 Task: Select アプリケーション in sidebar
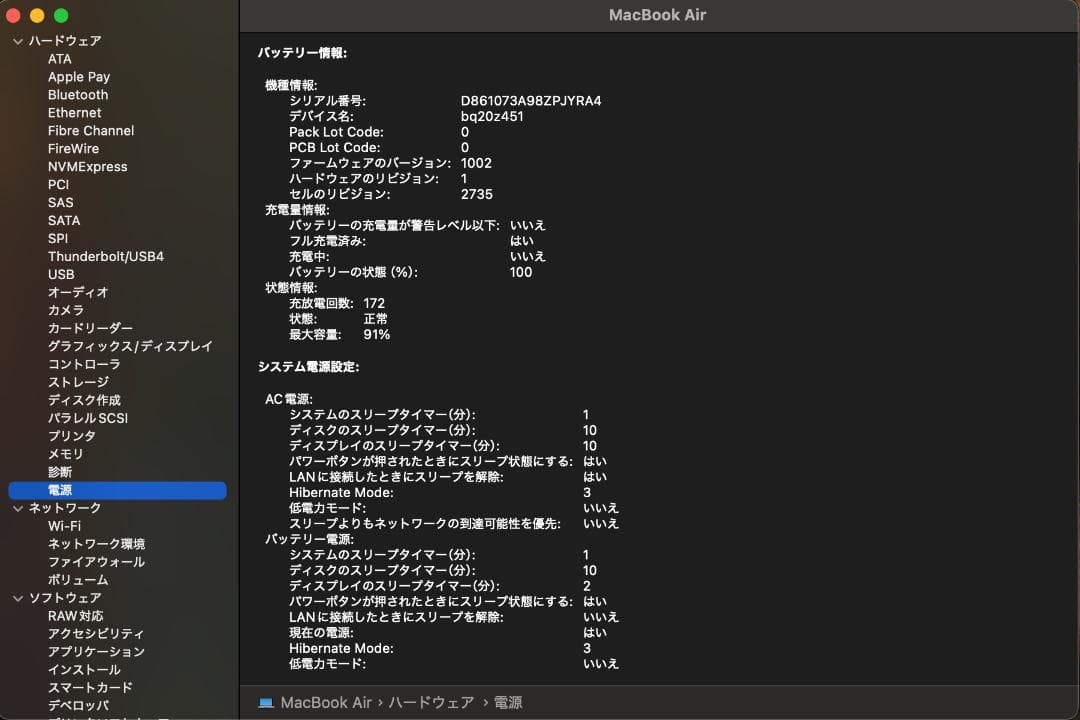[96, 652]
